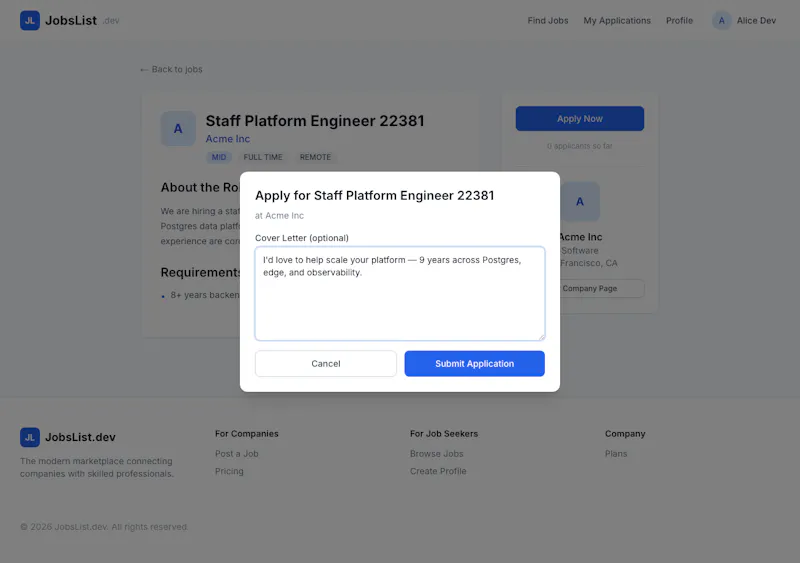800x563 pixels.
Task: Click the JobsList header brand name
Action: (x=71, y=20)
